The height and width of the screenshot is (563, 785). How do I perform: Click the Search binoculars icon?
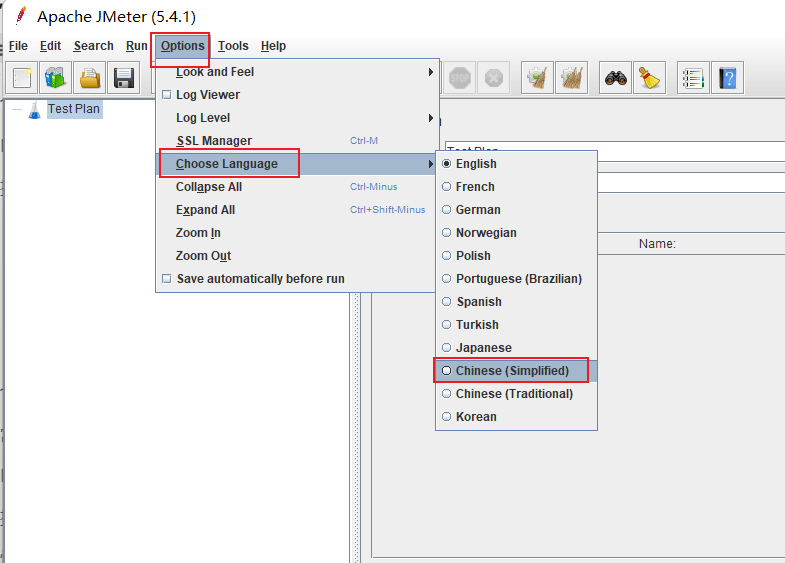coord(615,78)
